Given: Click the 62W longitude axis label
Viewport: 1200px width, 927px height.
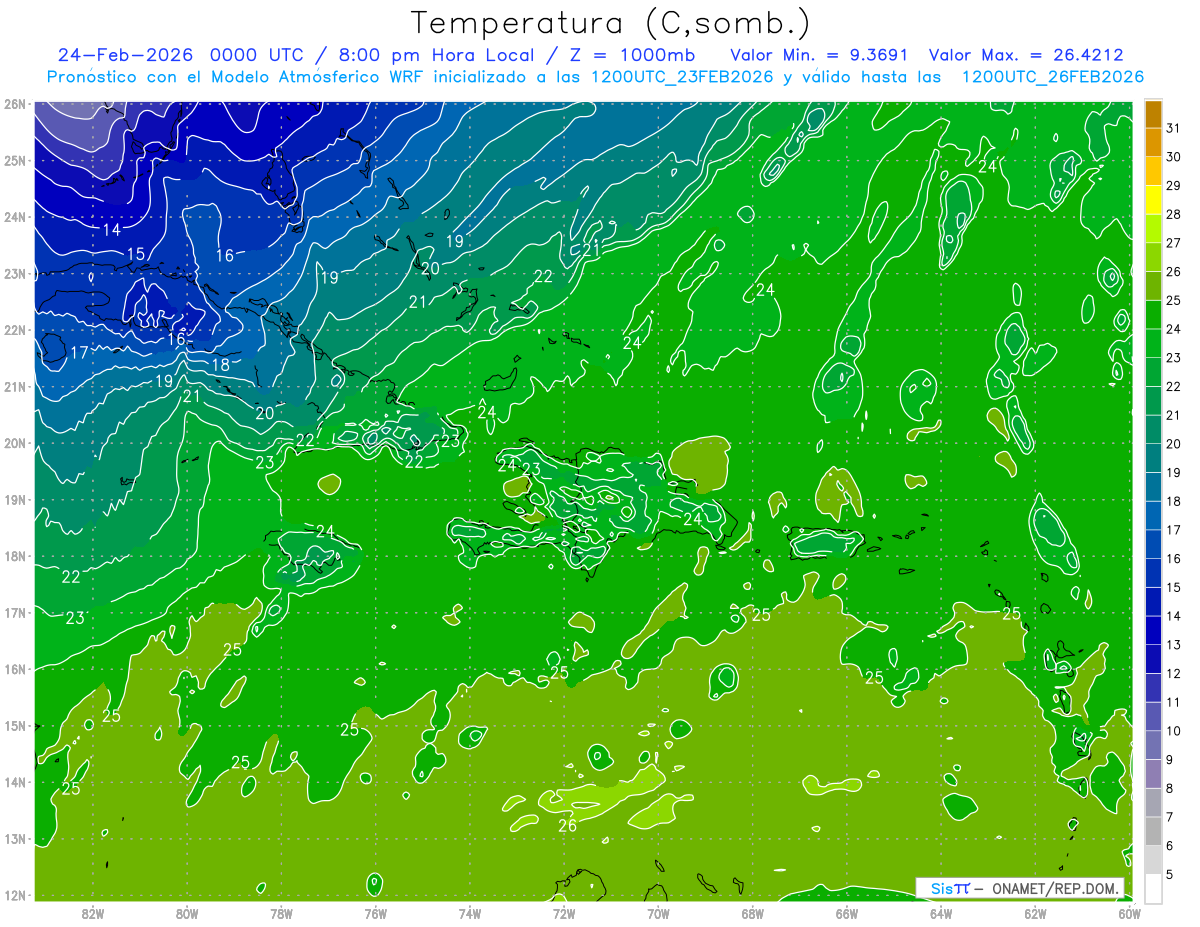Looking at the screenshot, I should pyautogui.click(x=1035, y=912).
